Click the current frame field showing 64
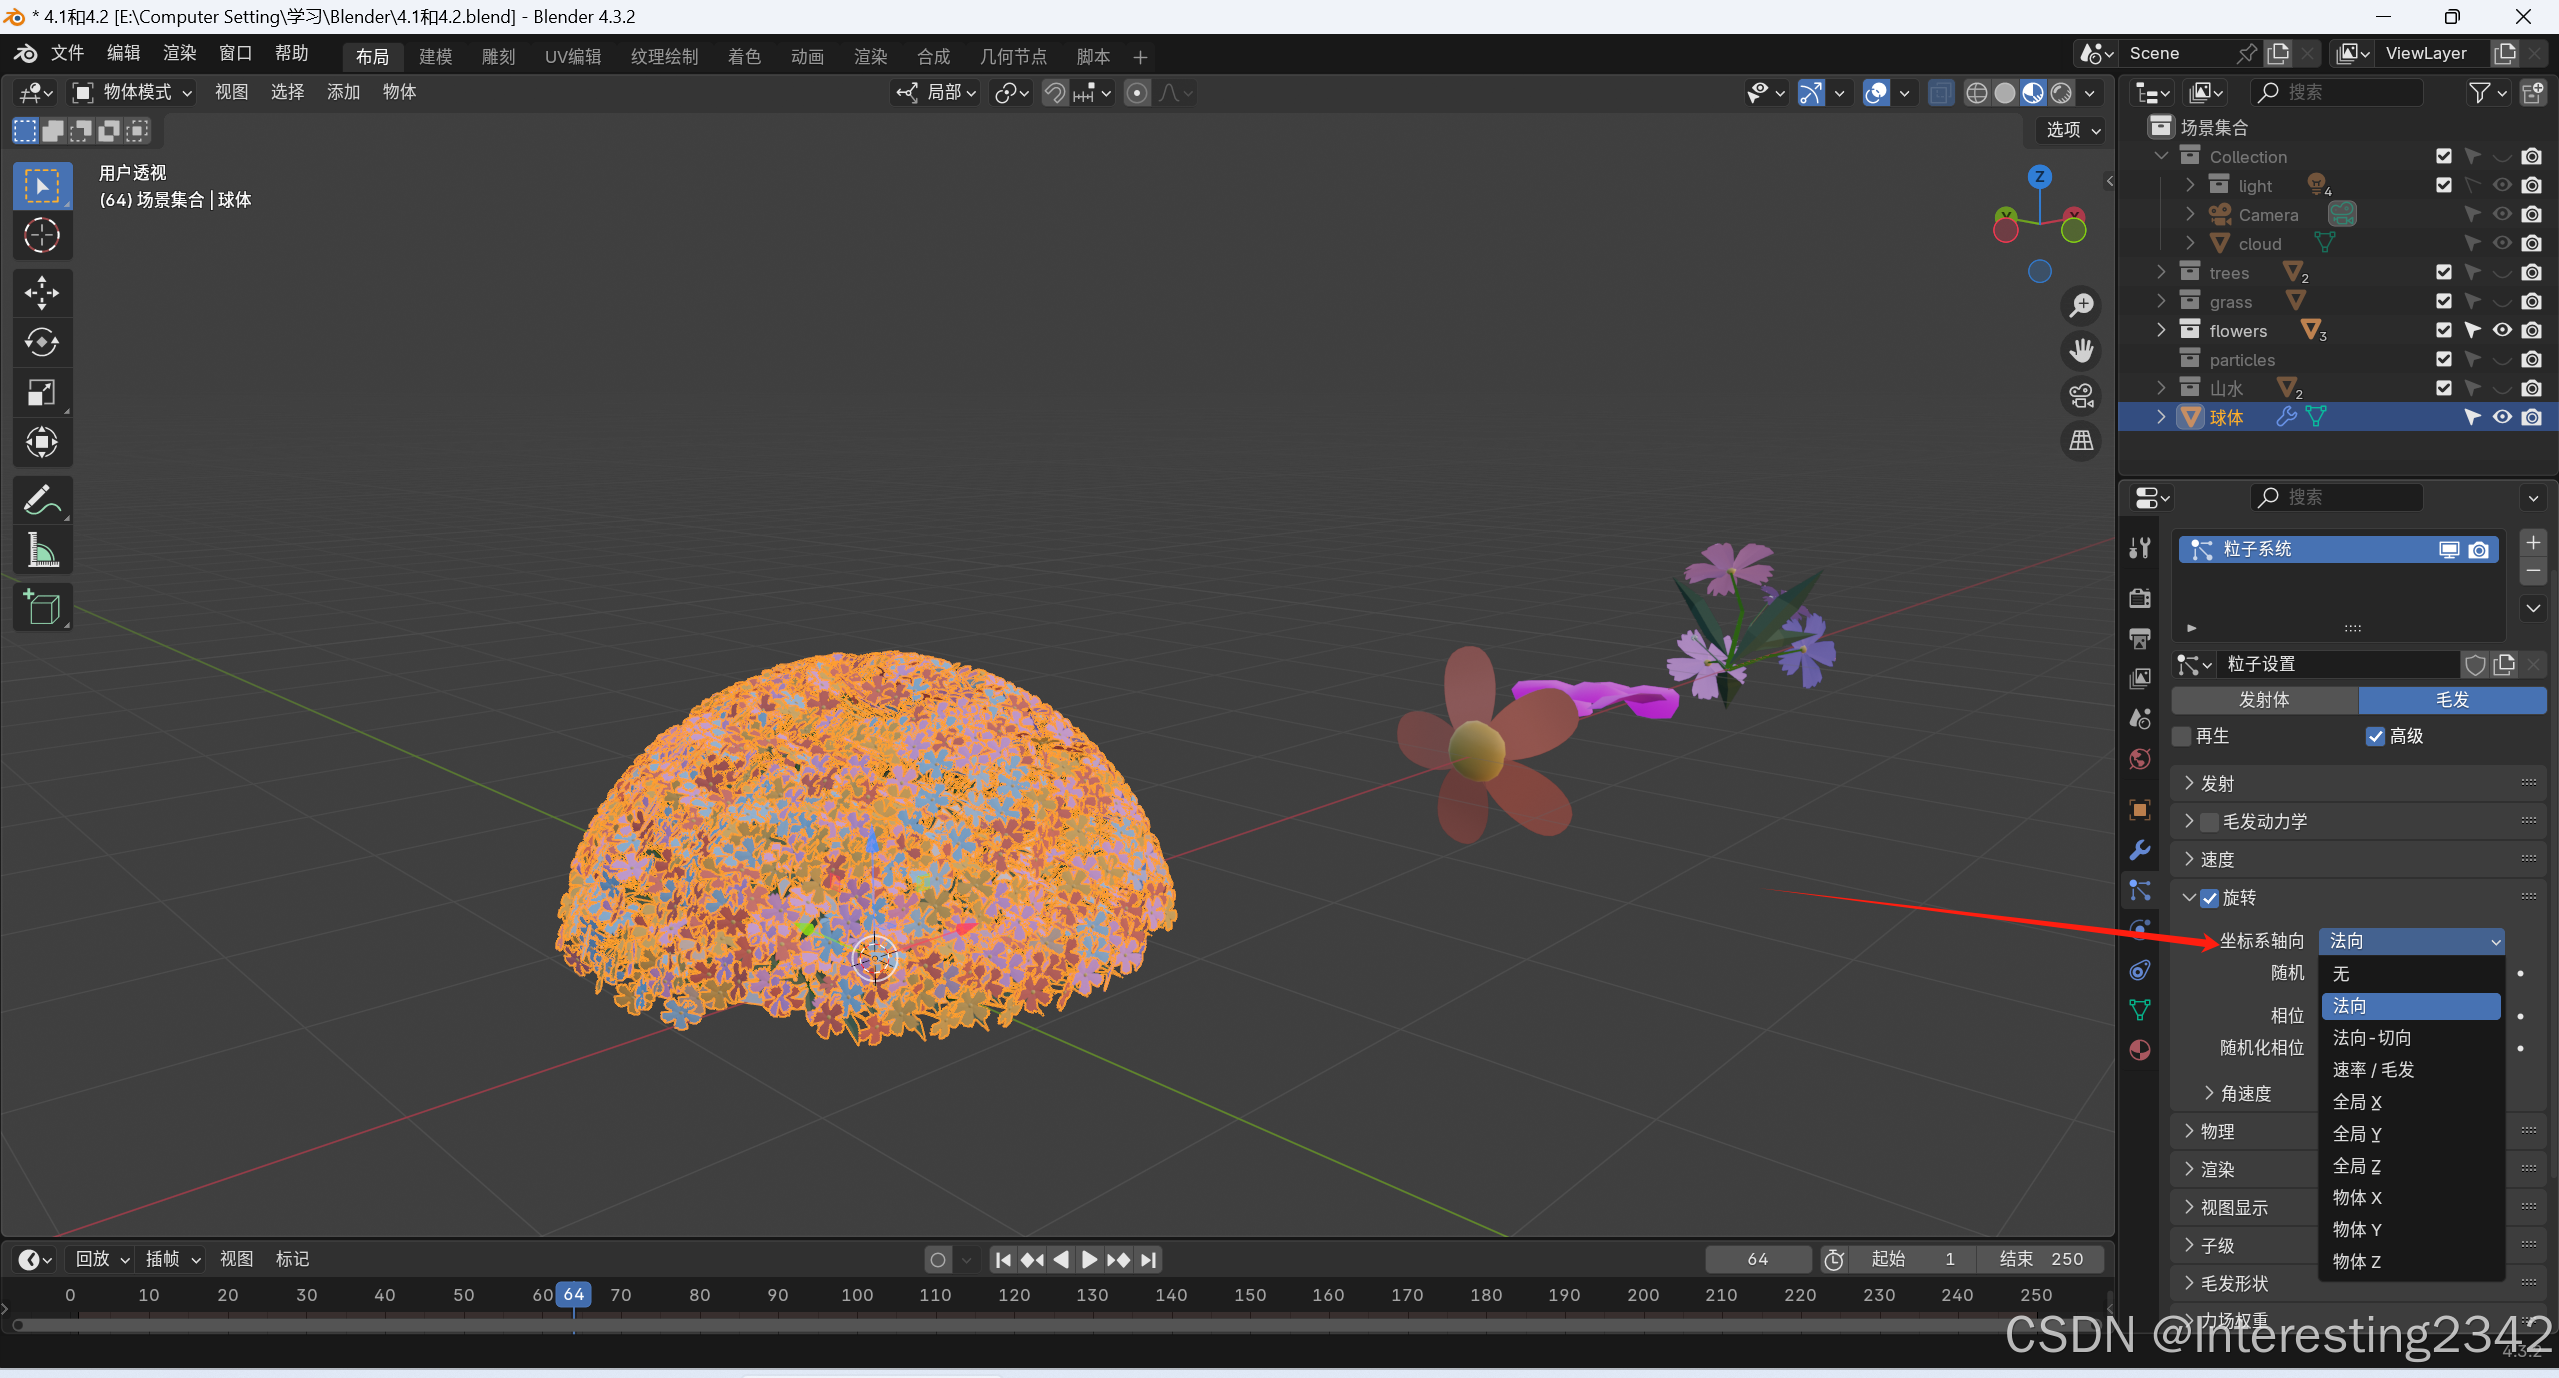Image resolution: width=2559 pixels, height=1378 pixels. click(1757, 1259)
